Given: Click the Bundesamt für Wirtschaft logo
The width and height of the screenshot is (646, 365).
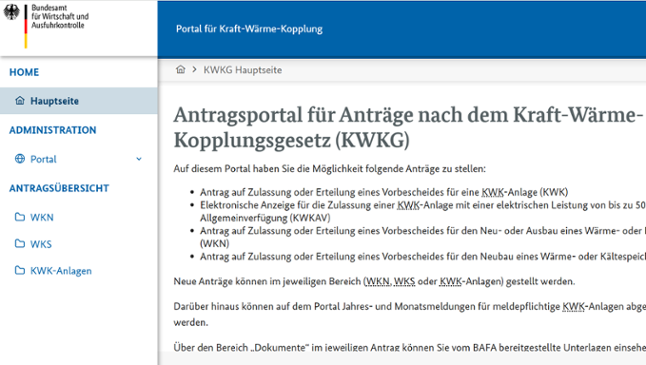Looking at the screenshot, I should tap(46, 26).
